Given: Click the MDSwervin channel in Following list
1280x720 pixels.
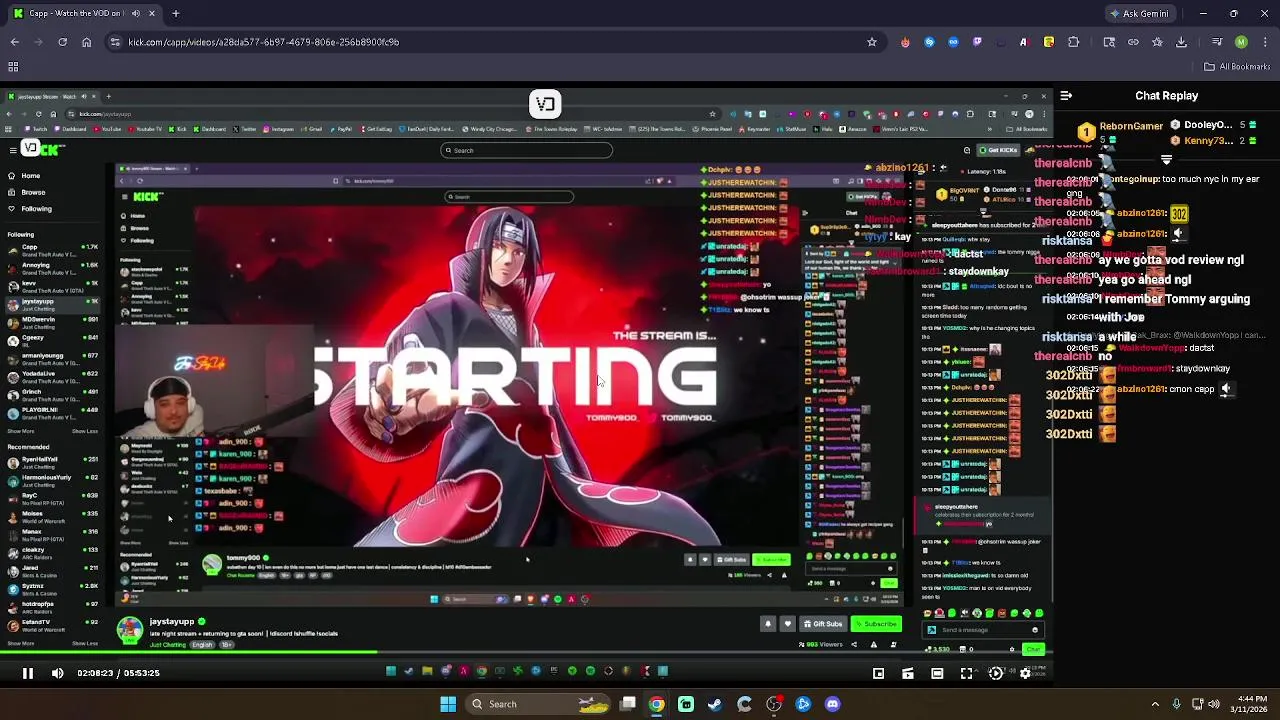Looking at the screenshot, I should coord(52,323).
